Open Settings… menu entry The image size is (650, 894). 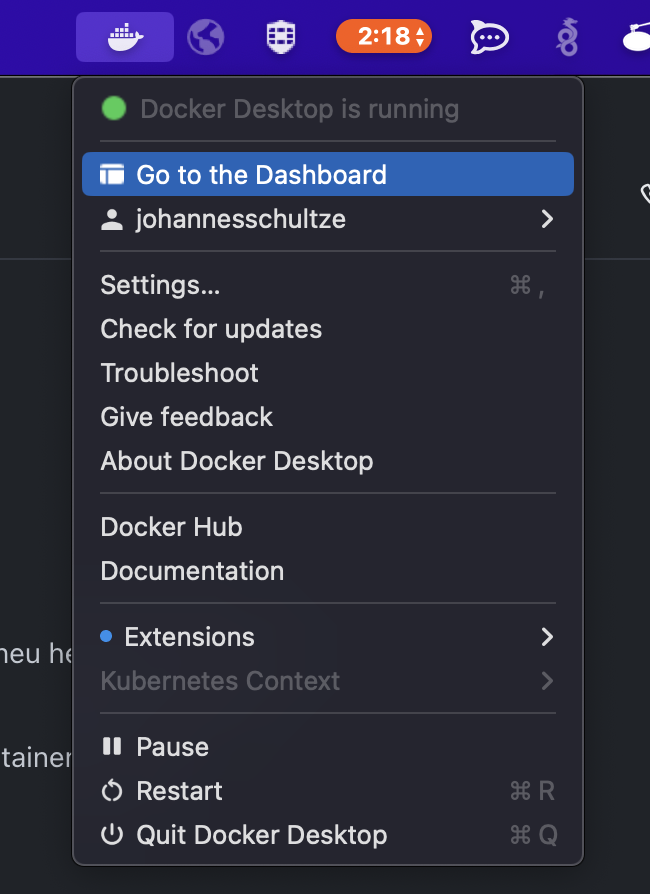[160, 285]
